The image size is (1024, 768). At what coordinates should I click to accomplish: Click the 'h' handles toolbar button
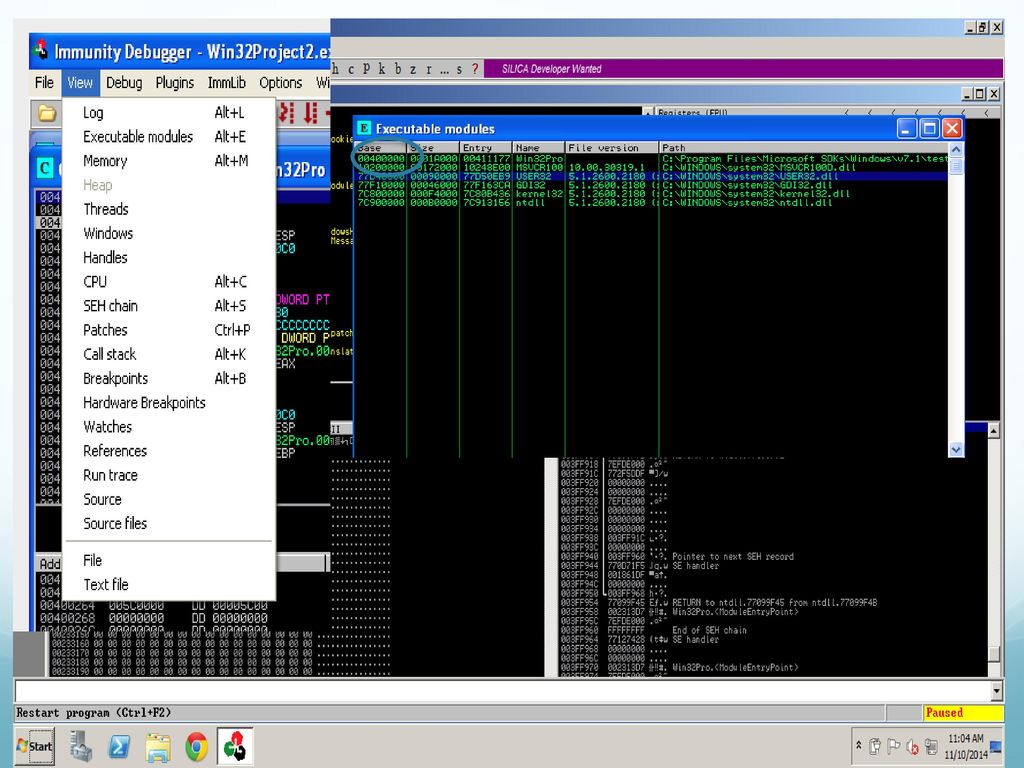pos(336,69)
